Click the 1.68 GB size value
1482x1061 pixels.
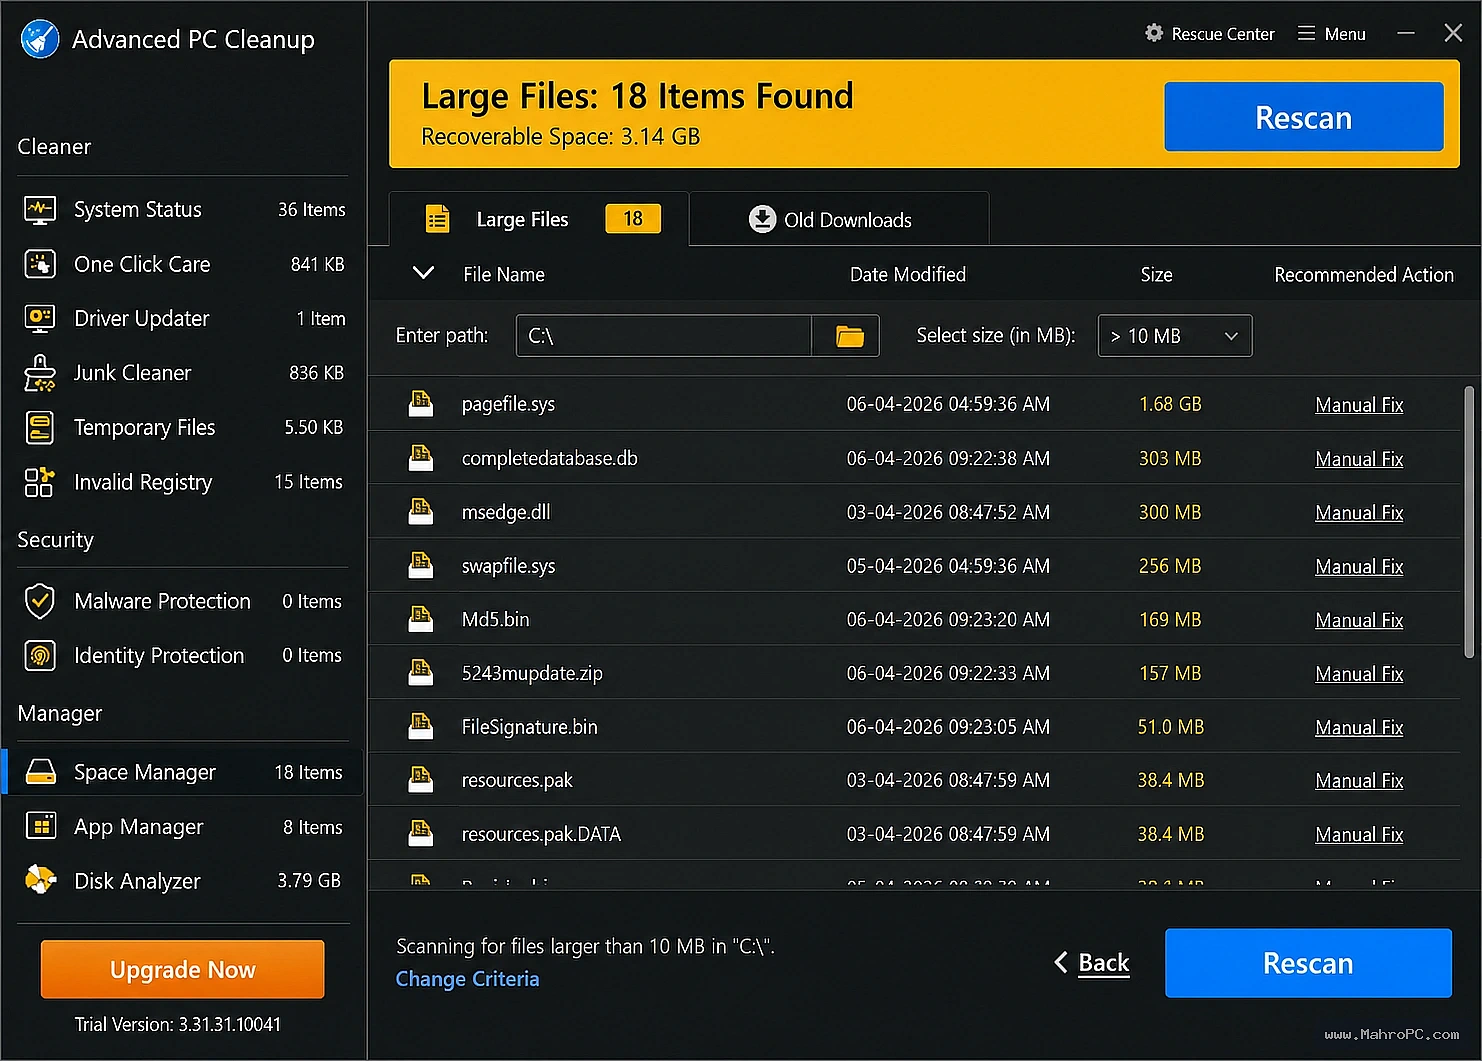coord(1170,404)
